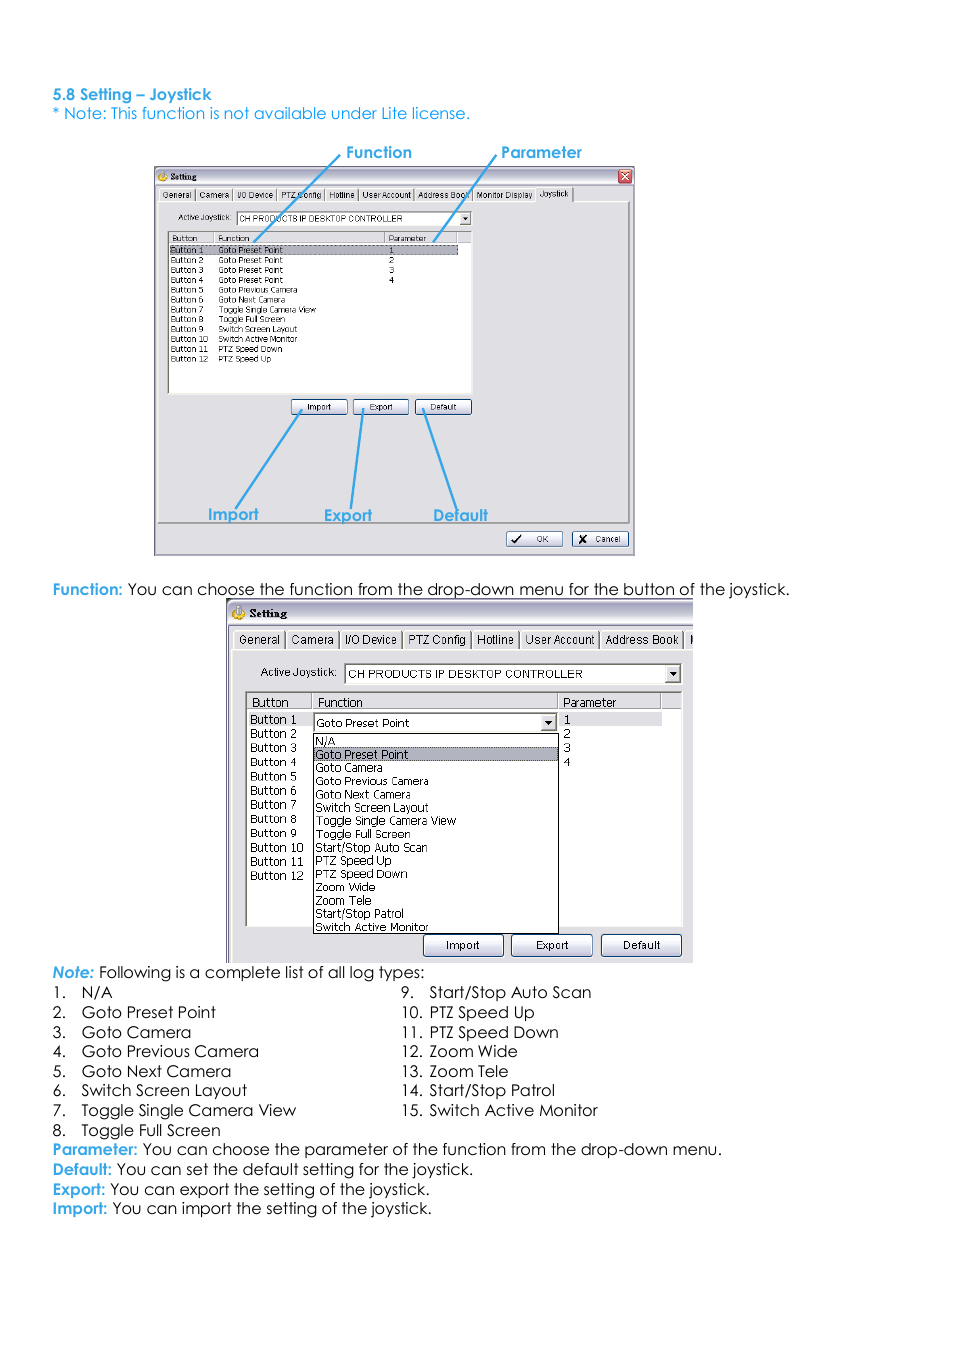Choose highlighted Goto Preset Point list option
The width and height of the screenshot is (954, 1349).
click(435, 754)
